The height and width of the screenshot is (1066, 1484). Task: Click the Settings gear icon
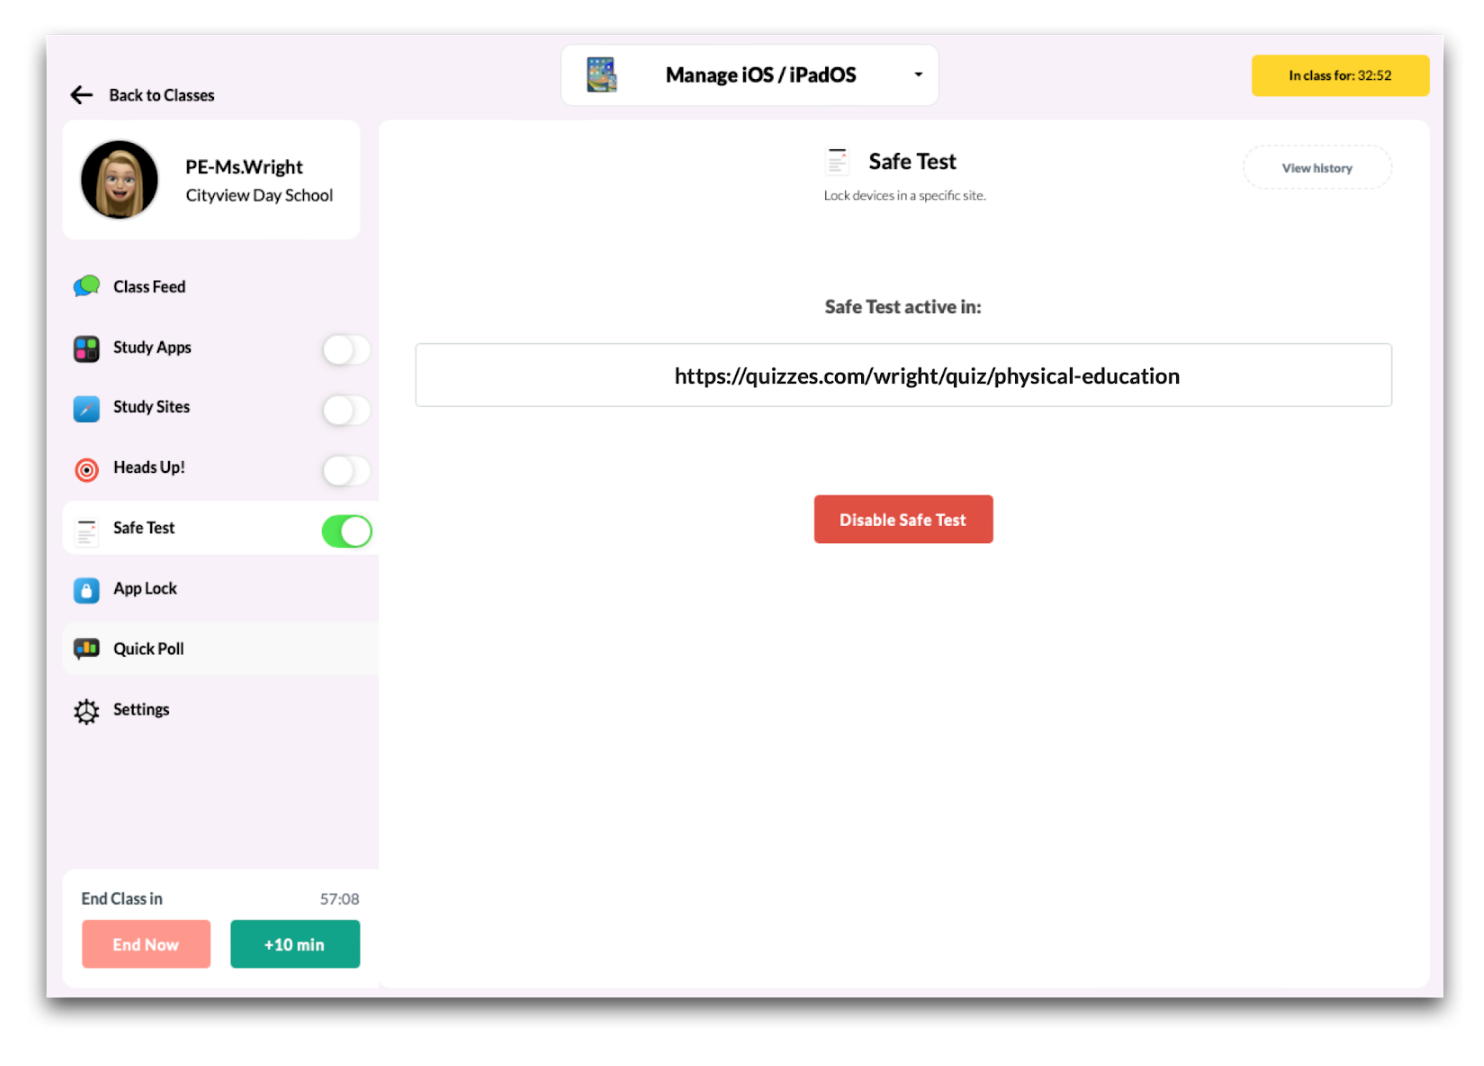click(x=87, y=711)
